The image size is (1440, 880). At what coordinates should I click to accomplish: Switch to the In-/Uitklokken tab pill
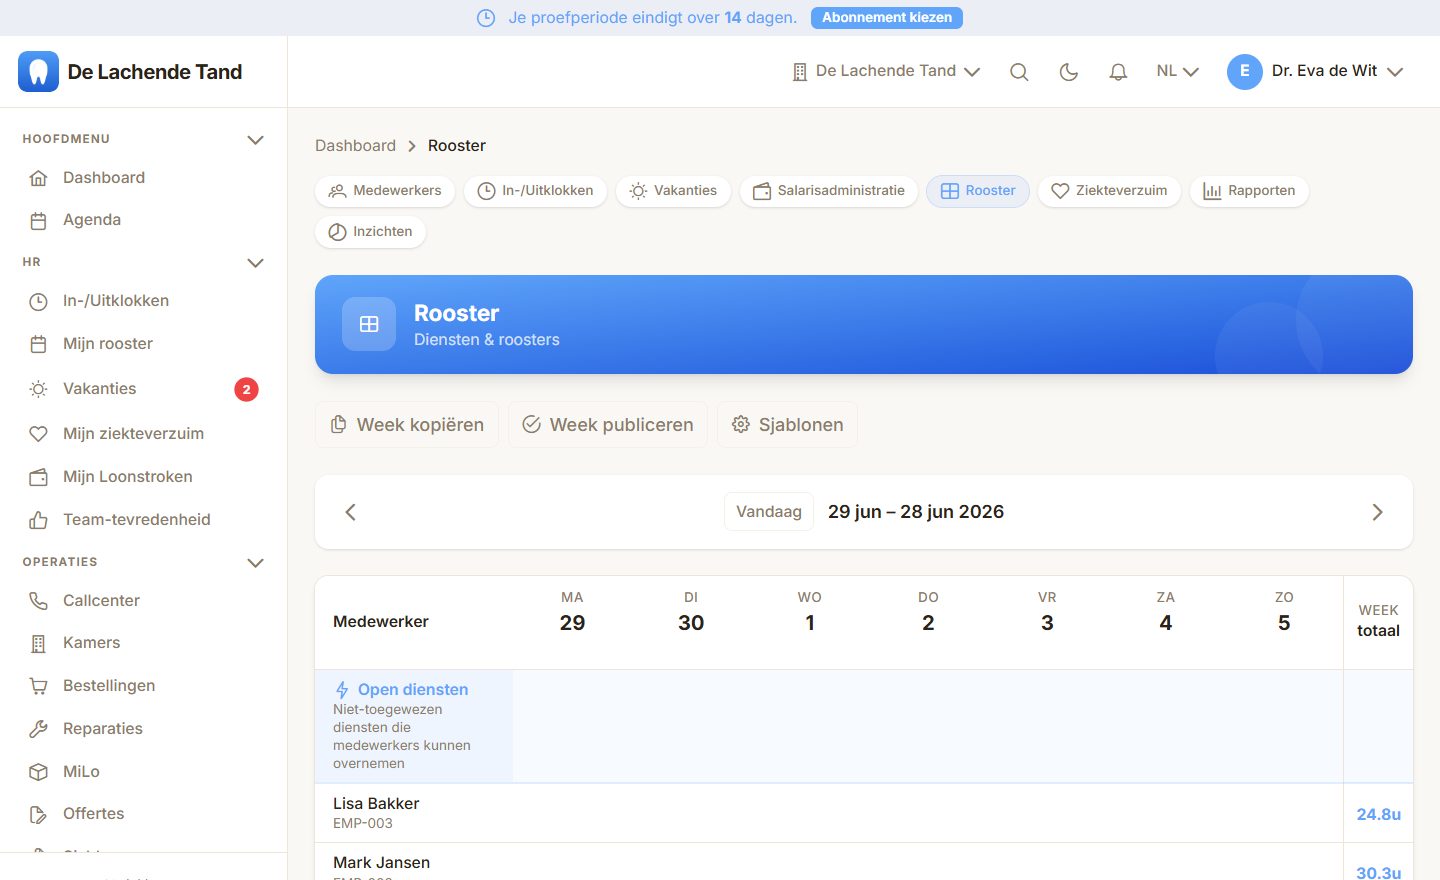pyautogui.click(x=535, y=191)
